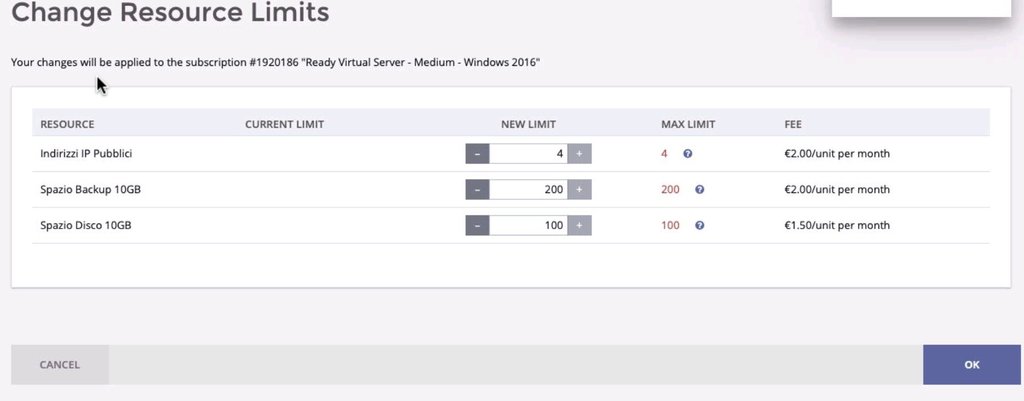Select the NEW LIMIT column header
The image size is (1024, 401).
528,125
